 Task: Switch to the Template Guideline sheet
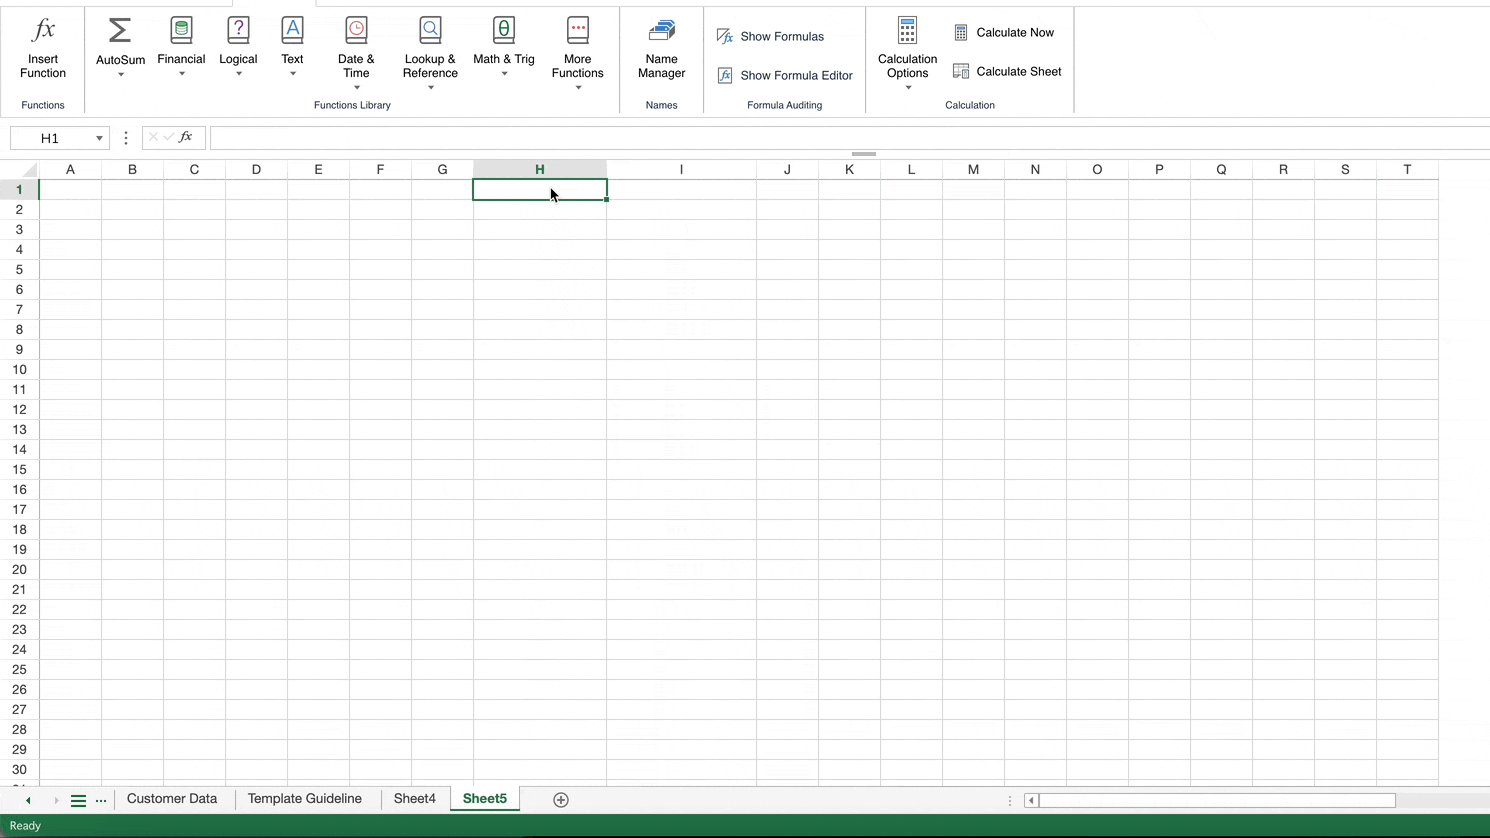[304, 799]
